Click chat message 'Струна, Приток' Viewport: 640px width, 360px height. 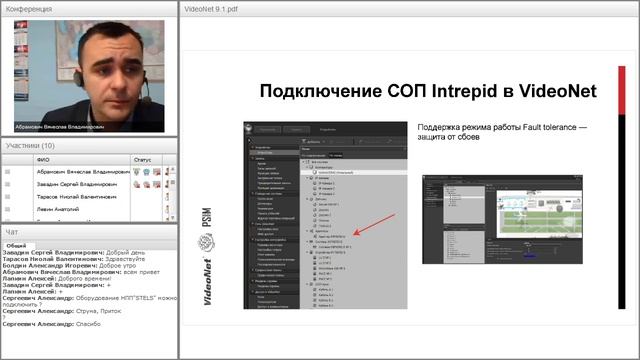click(x=98, y=311)
